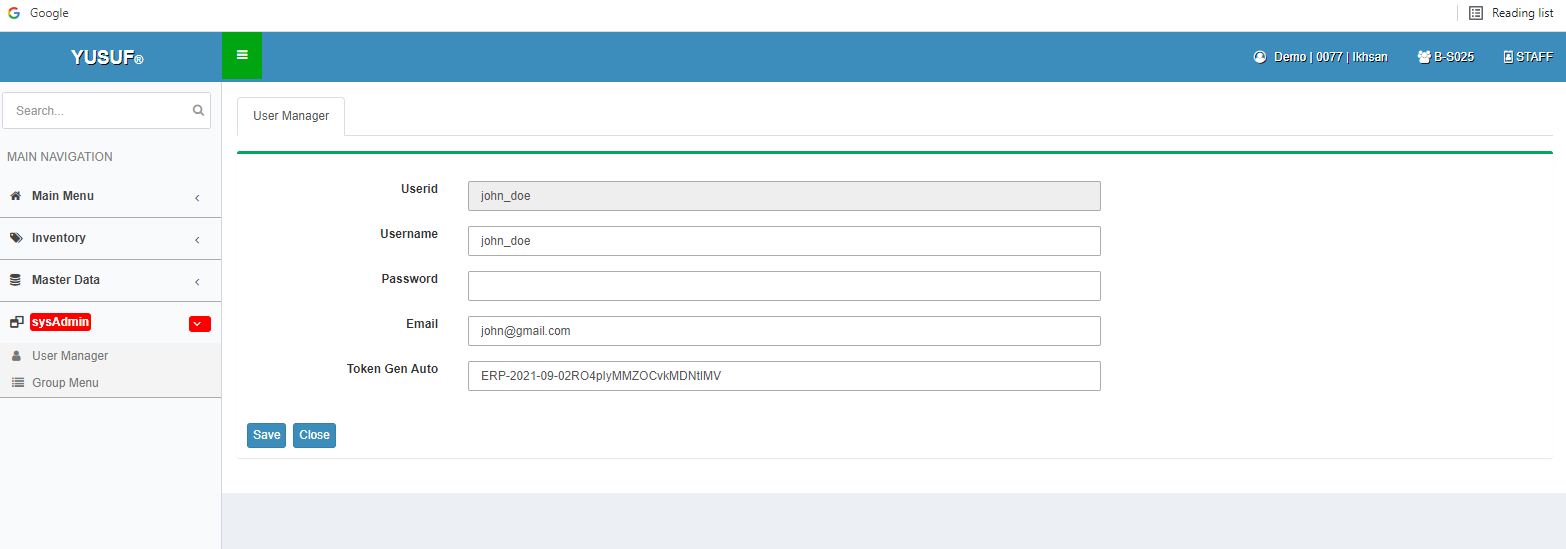Click the sysAdmin windows icon
1566x549 pixels.
pyautogui.click(x=16, y=322)
